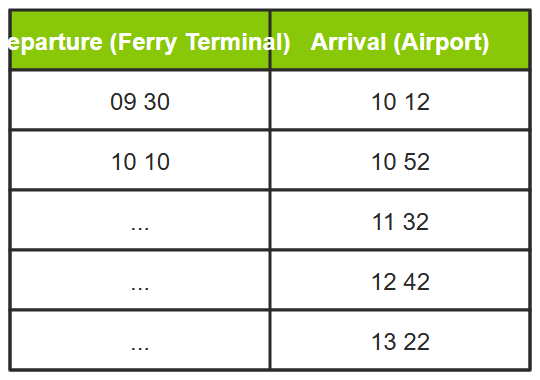540x380 pixels.
Task: Click the minutes 30 in the first departure
Action: click(157, 102)
